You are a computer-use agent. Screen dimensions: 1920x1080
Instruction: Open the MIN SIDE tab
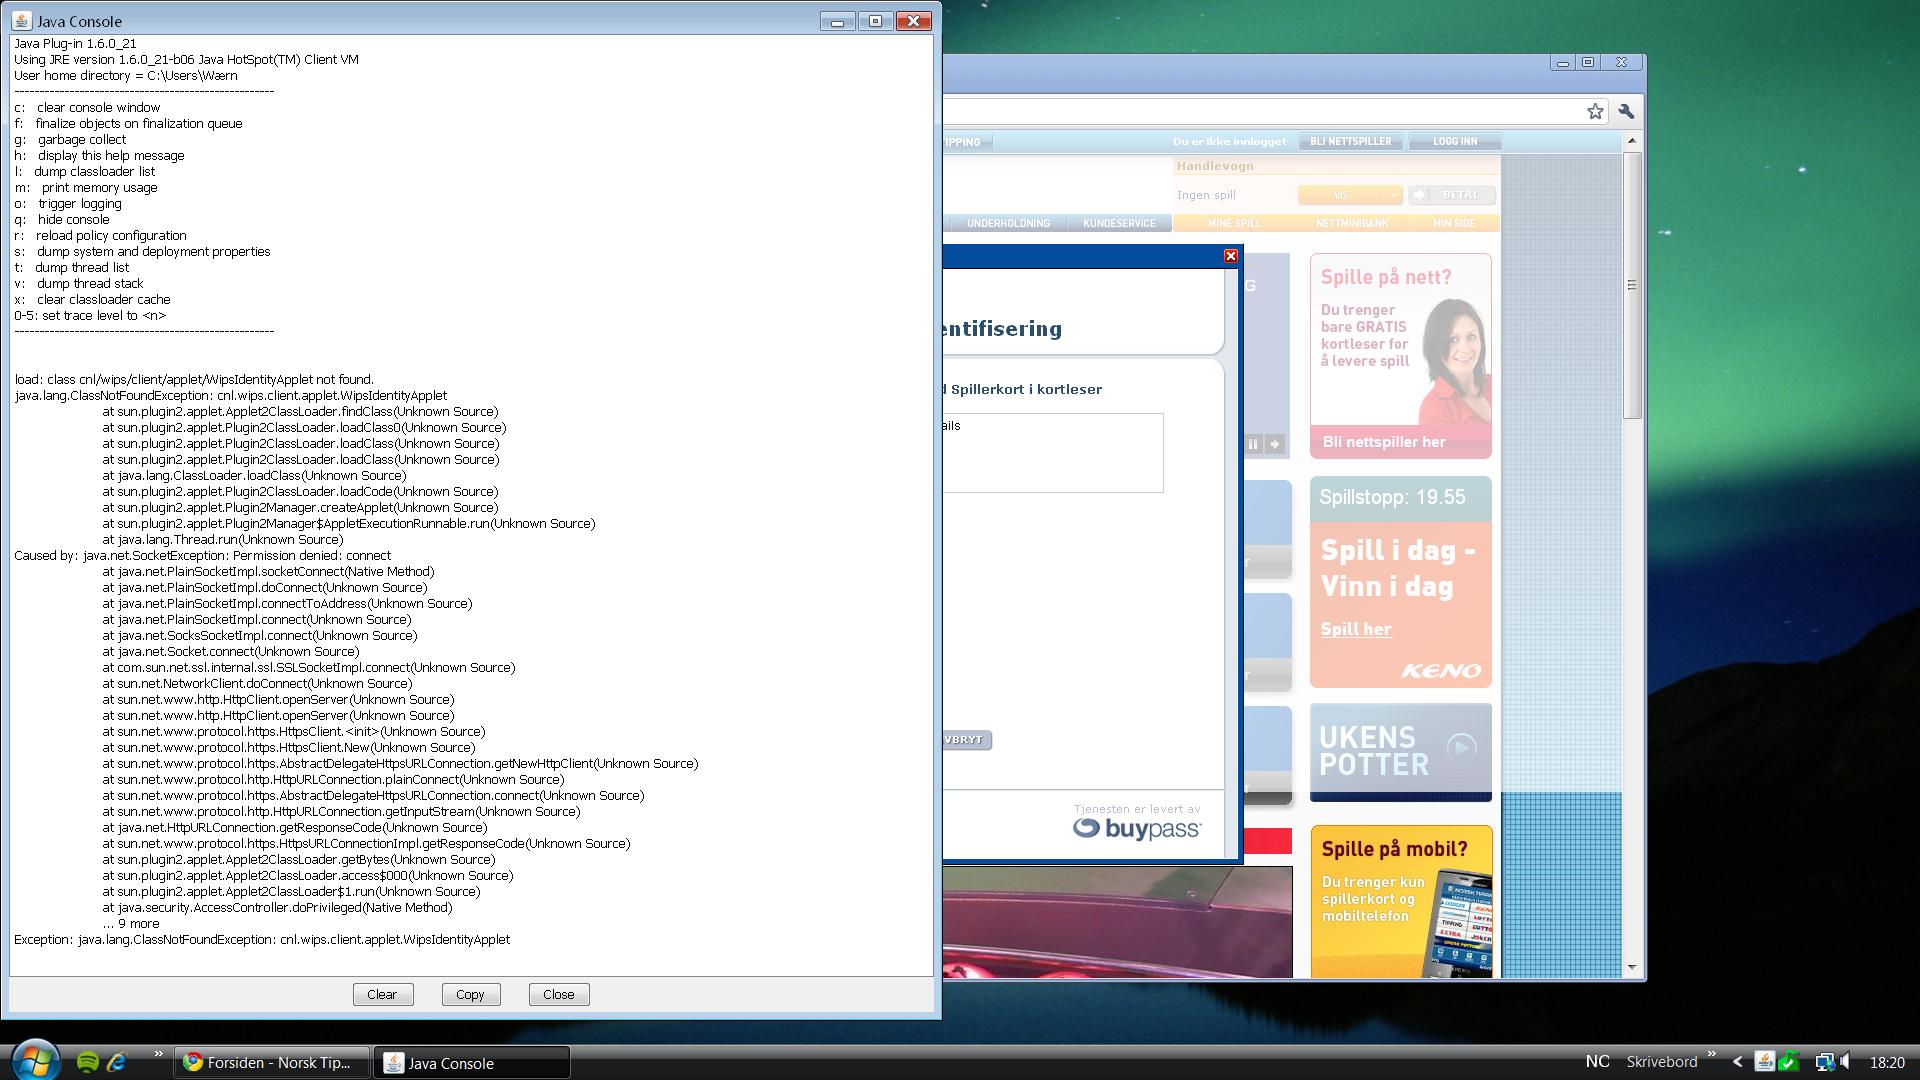coord(1453,223)
